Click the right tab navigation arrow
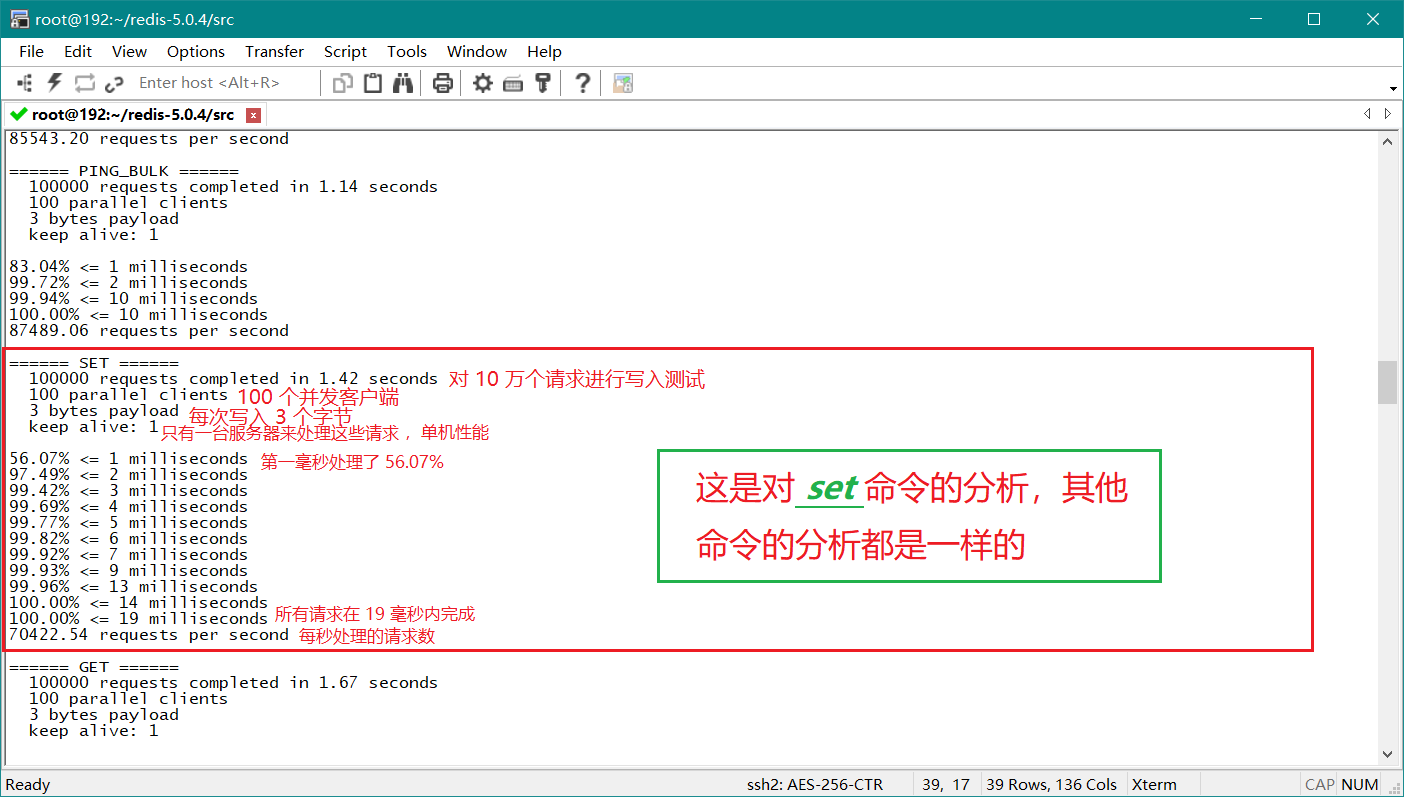The width and height of the screenshot is (1404, 797). coord(1387,114)
